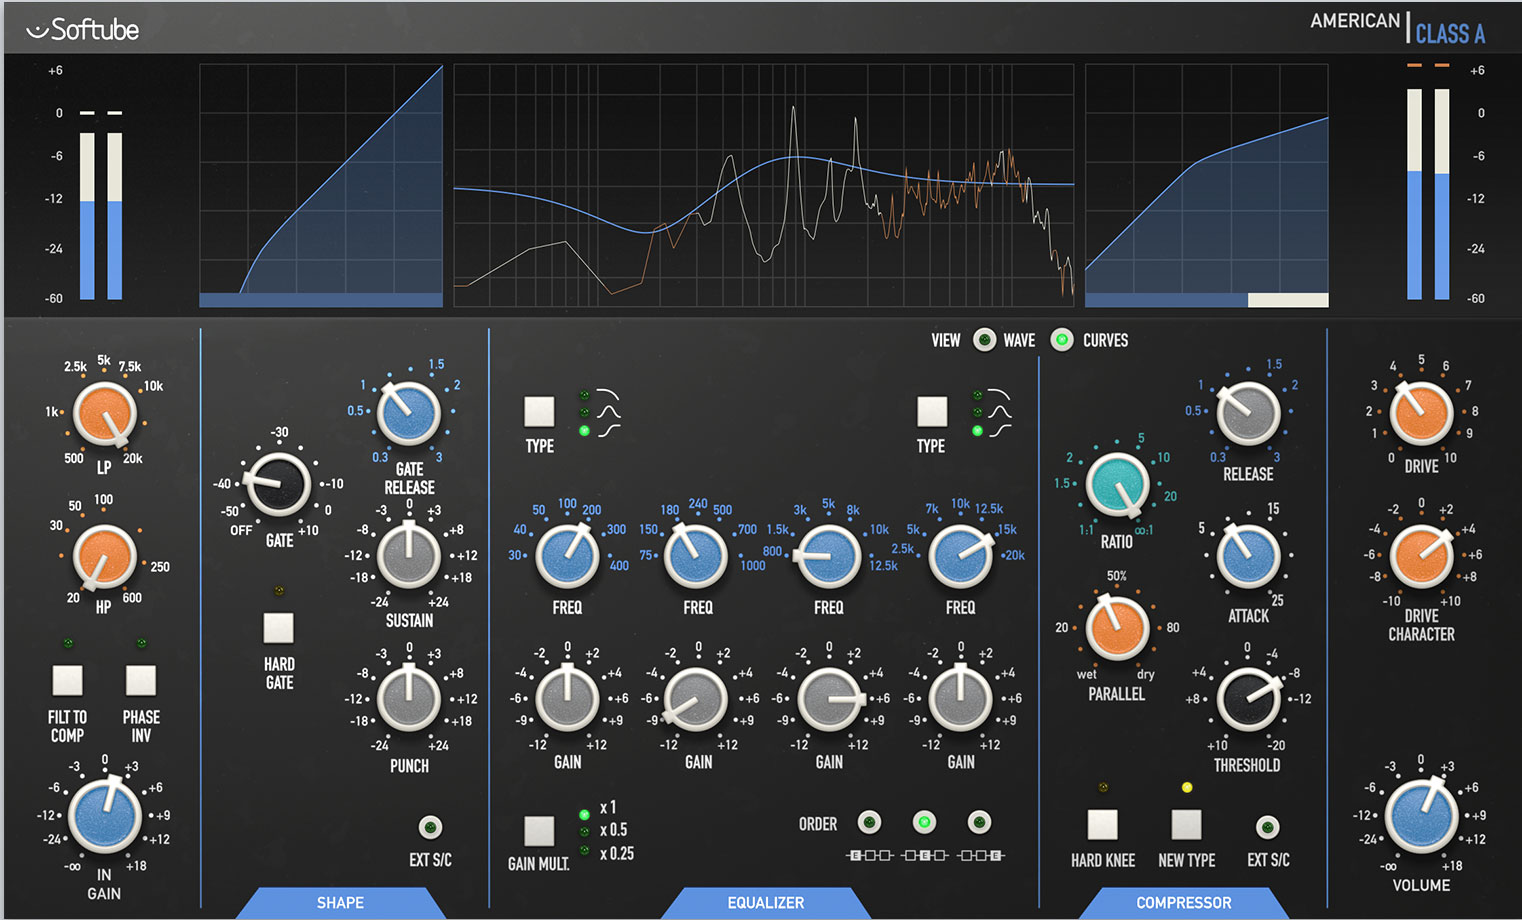1522x920 pixels.
Task: Switch view to CURVES
Action: click(1062, 340)
